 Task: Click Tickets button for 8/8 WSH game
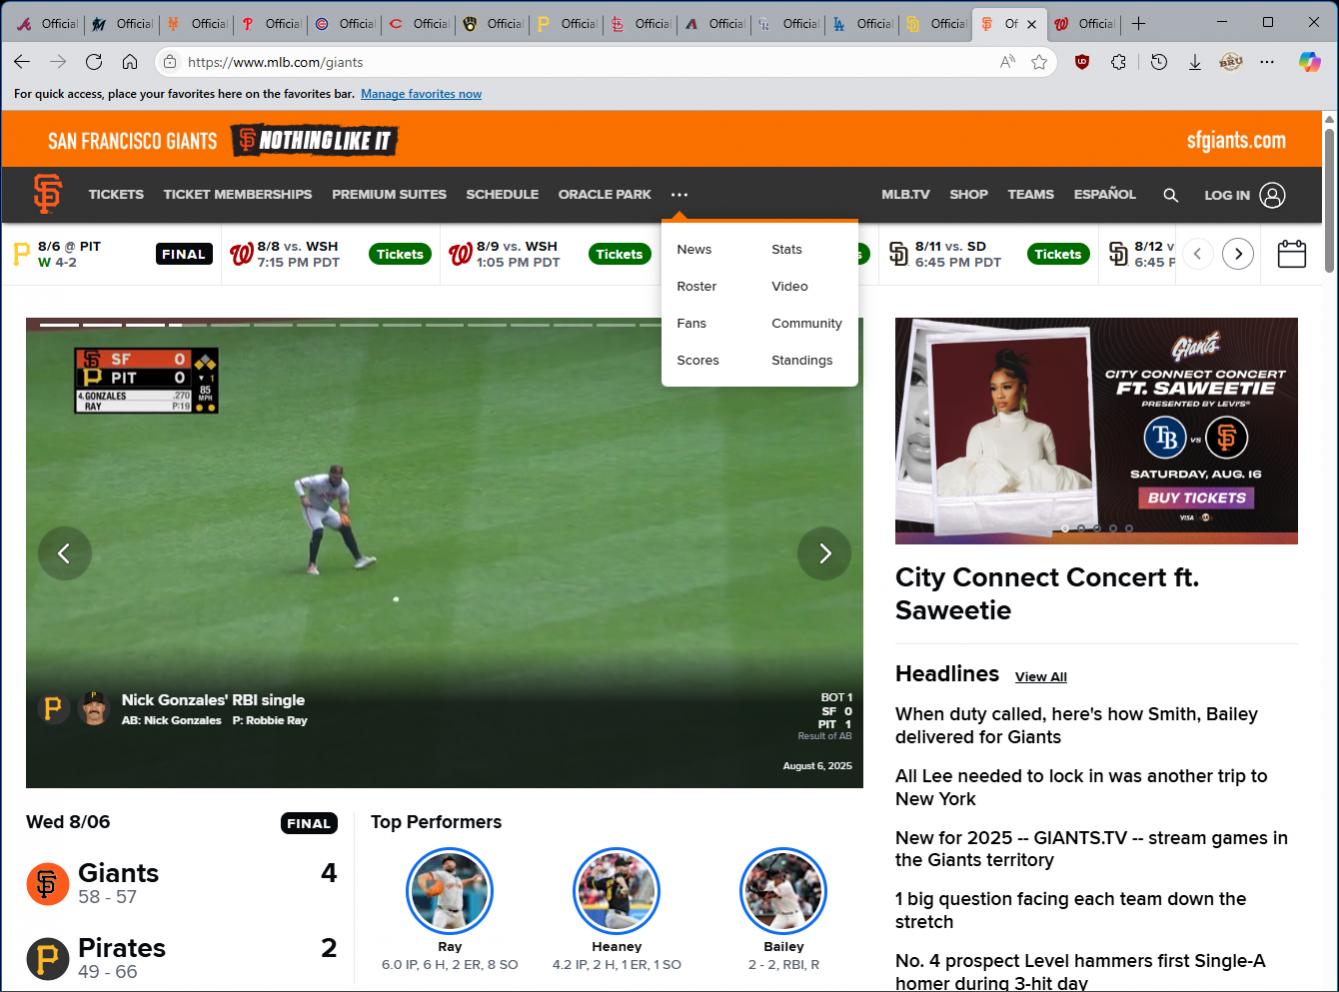[400, 254]
